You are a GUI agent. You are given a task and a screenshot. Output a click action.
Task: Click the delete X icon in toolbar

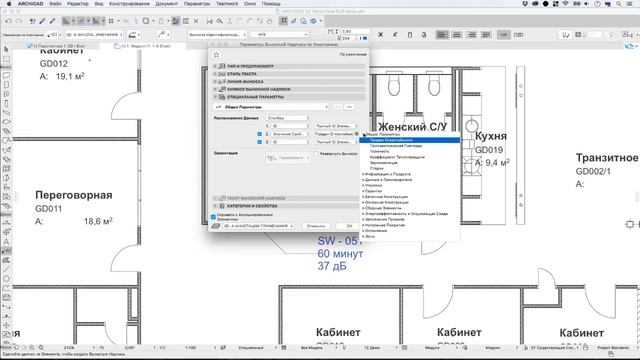coord(196,21)
